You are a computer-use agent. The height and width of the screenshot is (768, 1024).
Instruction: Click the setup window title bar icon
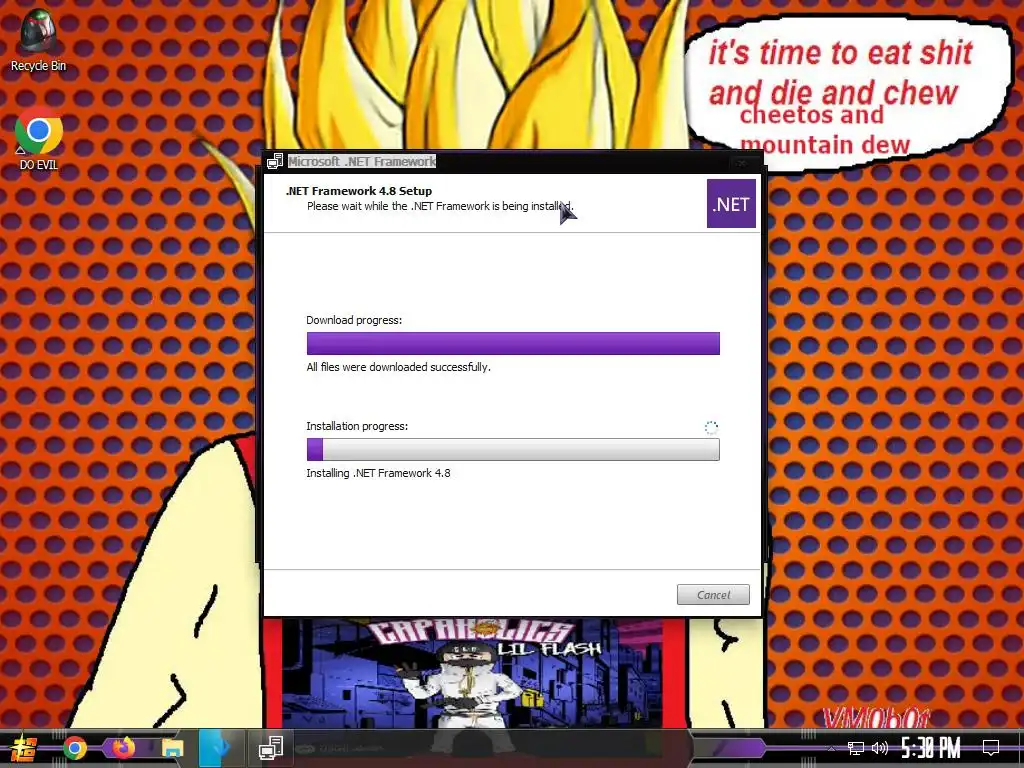coord(275,161)
